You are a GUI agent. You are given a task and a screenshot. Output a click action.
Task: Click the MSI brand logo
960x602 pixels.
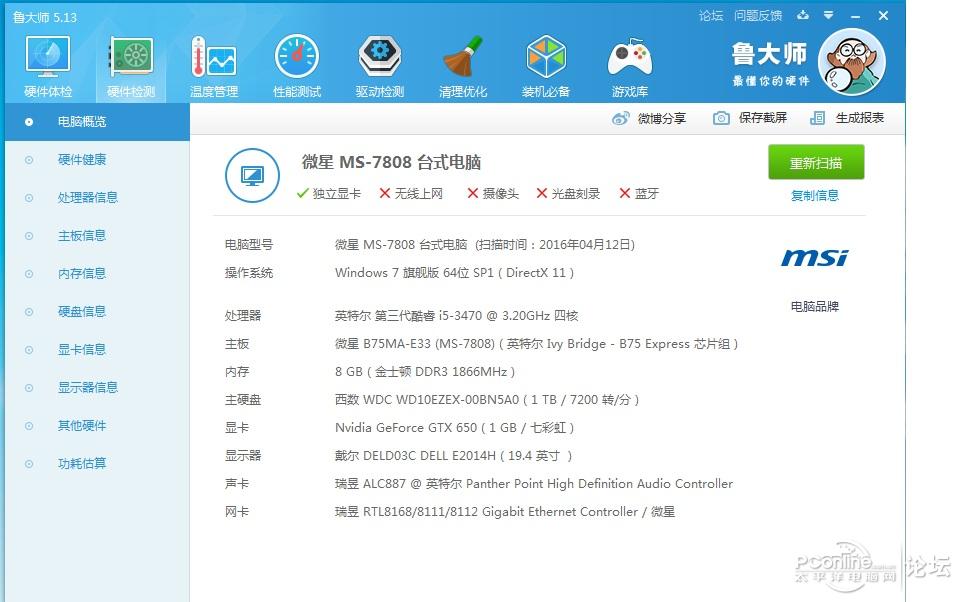pyautogui.click(x=815, y=257)
